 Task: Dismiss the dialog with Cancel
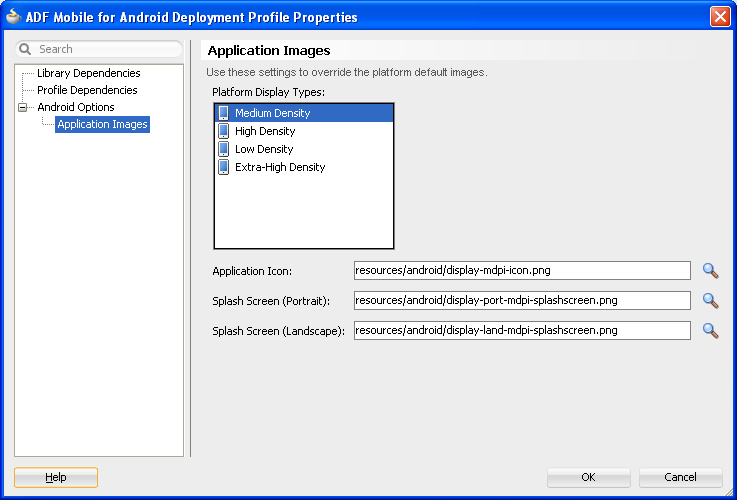[681, 477]
